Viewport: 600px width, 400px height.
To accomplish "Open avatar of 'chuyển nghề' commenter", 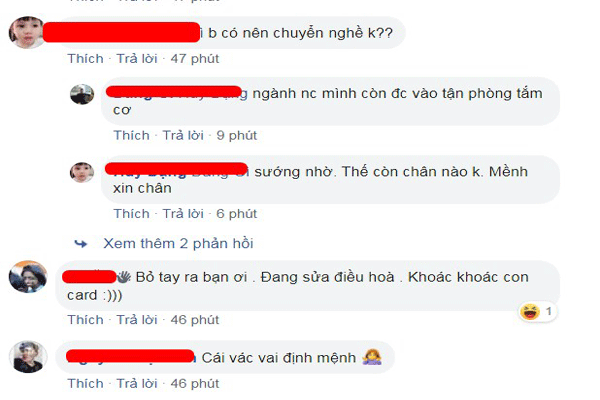I will click(26, 32).
